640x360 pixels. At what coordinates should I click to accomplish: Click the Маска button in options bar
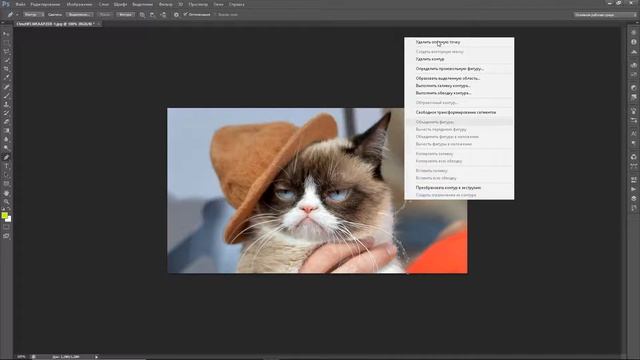104,14
